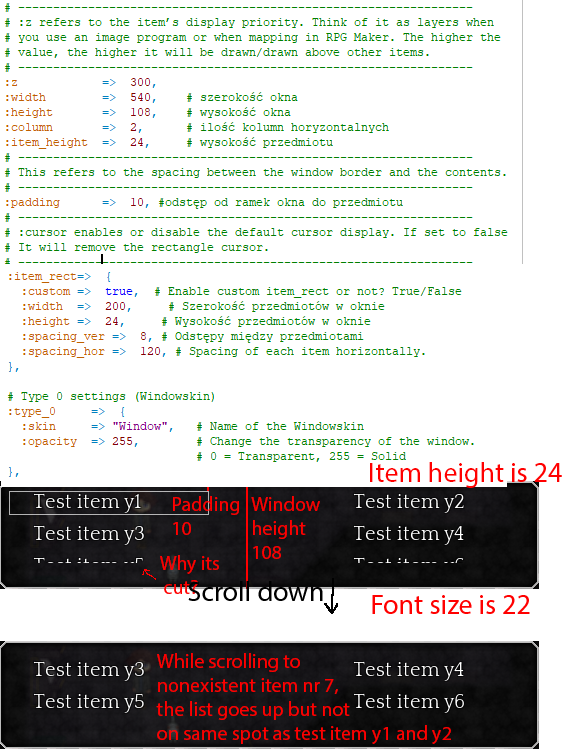Click the red "Why its cut?" annotation
Screen dimensions: 562x749
(x=190, y=575)
